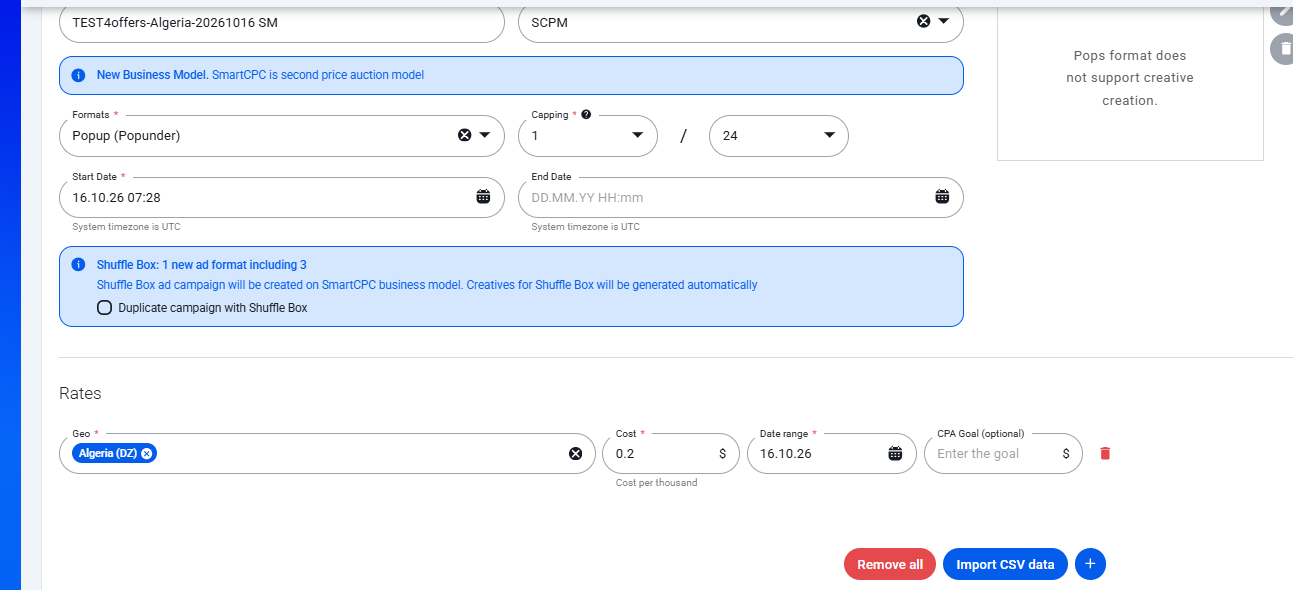Click the Date range field 16.10.26

[832, 454]
